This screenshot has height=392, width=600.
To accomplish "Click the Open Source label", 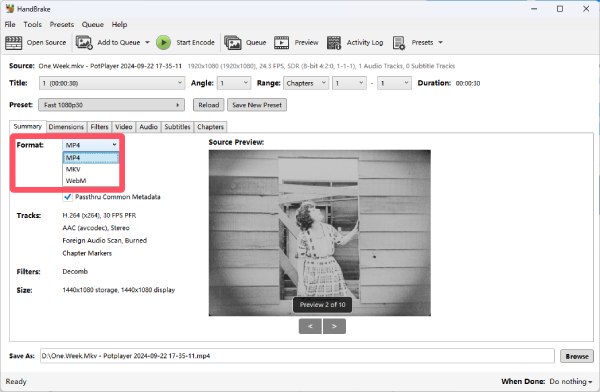I will coord(46,42).
